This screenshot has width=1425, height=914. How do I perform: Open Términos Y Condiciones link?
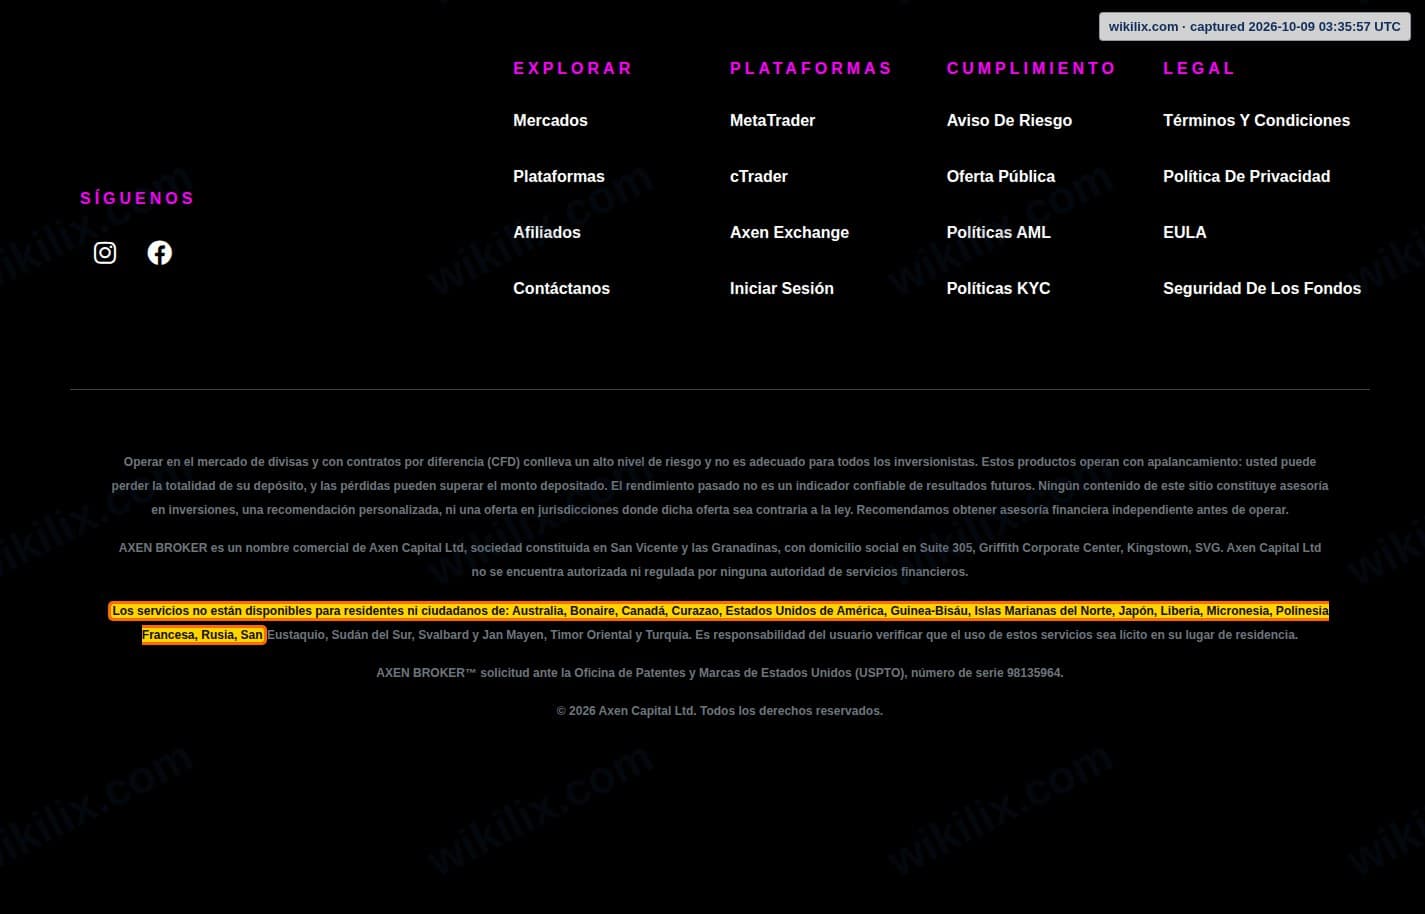coord(1256,120)
